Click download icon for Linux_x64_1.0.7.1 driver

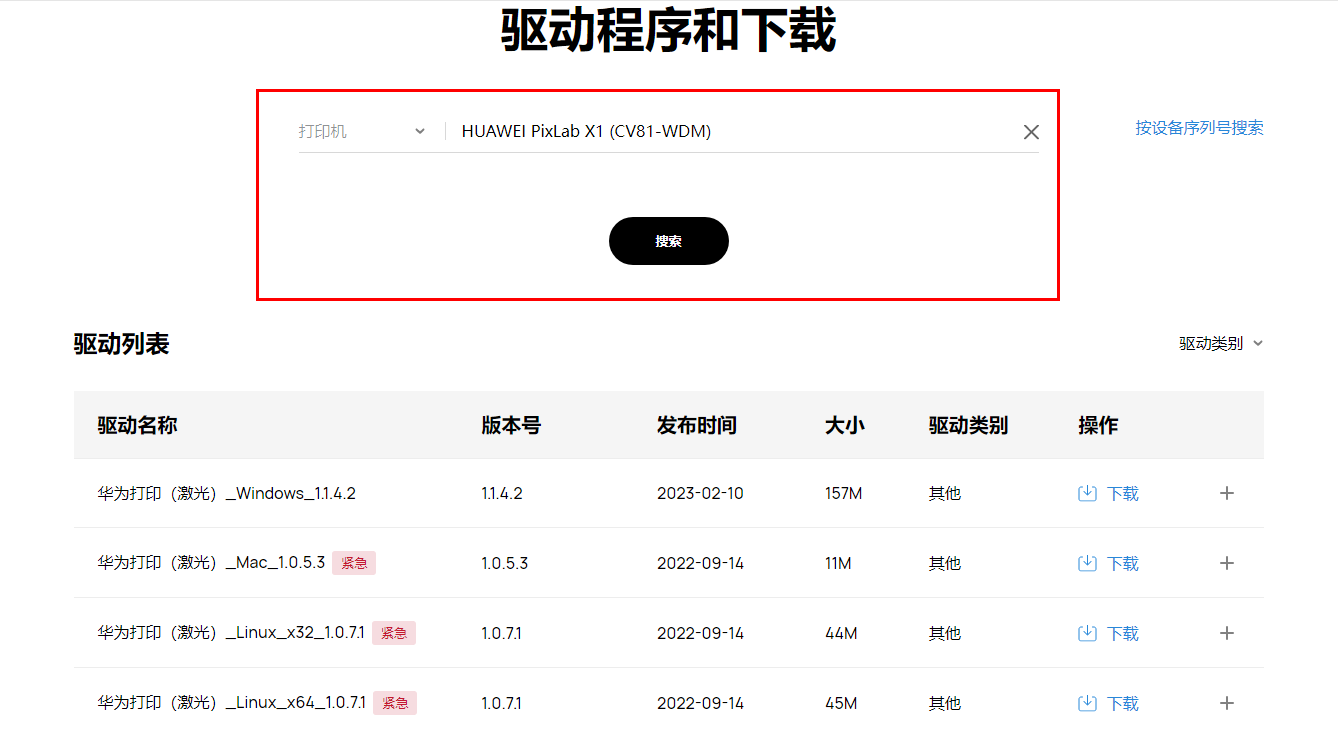point(1087,703)
